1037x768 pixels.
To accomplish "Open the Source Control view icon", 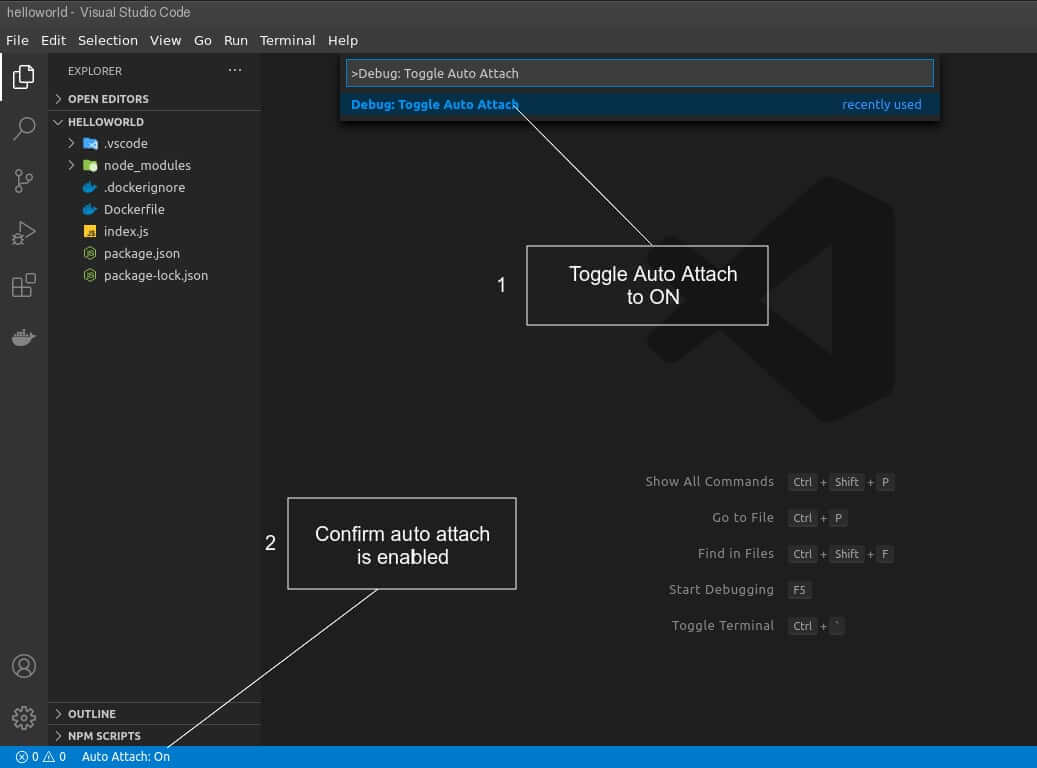I will (x=24, y=181).
